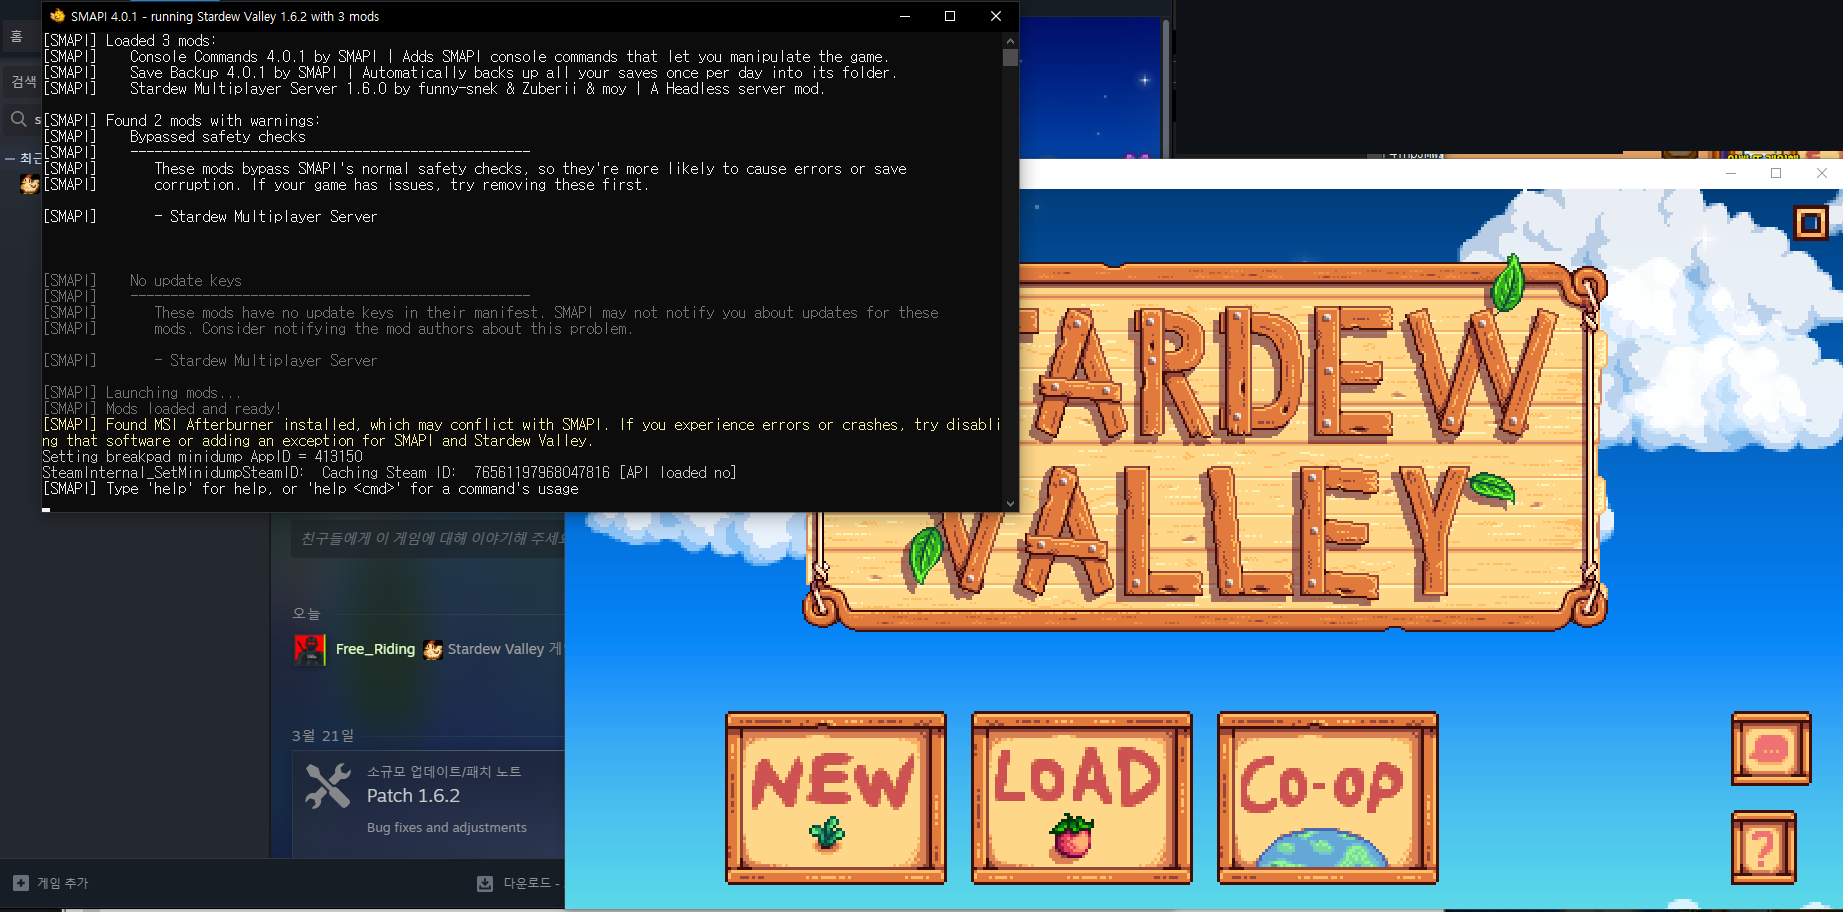Click the SMAPI console scrollbar up arrow
Screen dimensions: 1843x912
1010,41
